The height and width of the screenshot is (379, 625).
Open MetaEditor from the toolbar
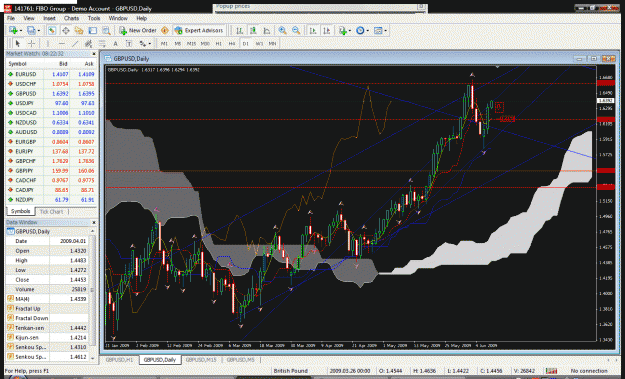point(165,30)
